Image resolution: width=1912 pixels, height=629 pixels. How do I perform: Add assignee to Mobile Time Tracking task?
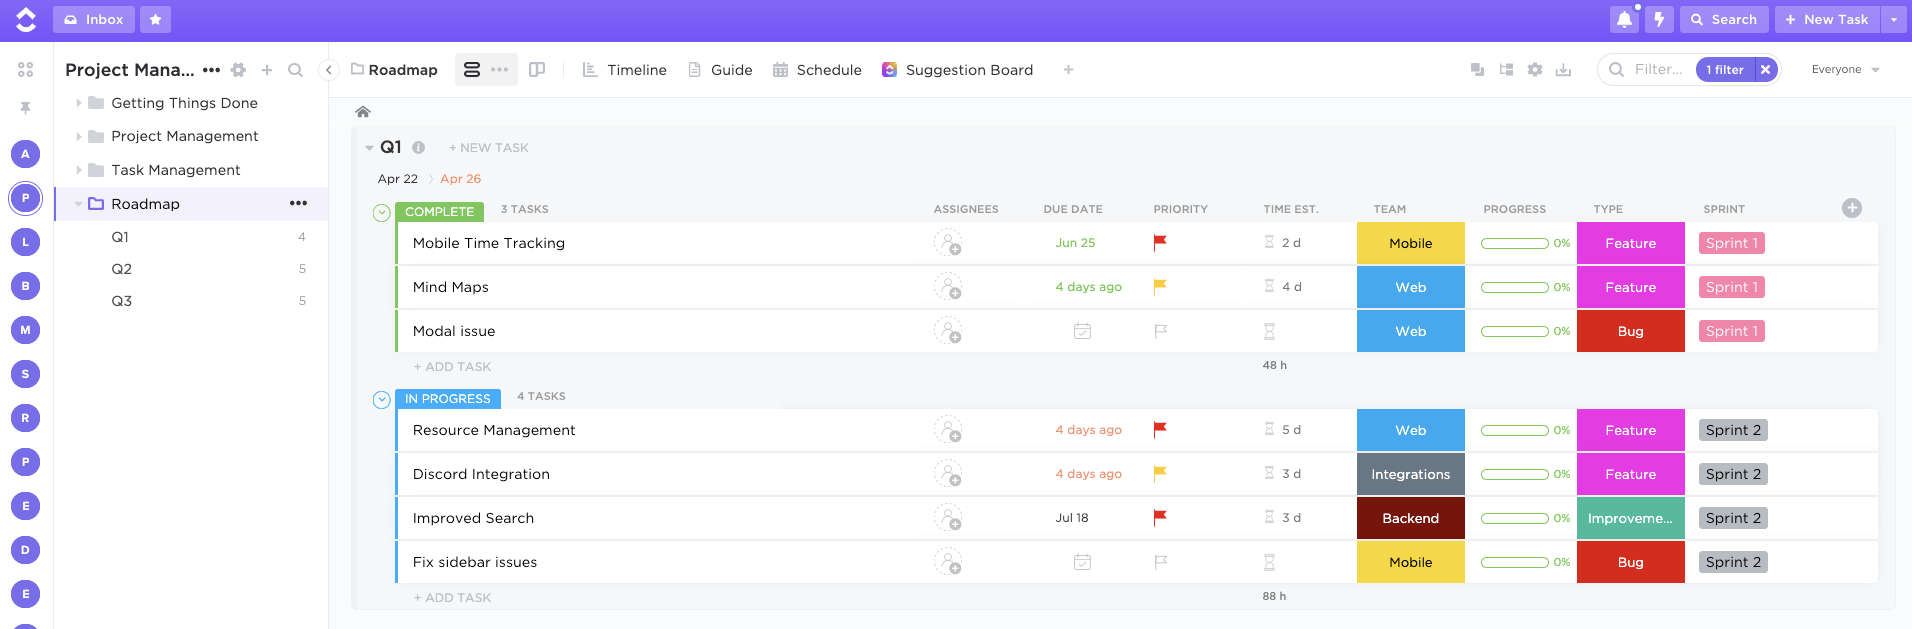click(947, 243)
